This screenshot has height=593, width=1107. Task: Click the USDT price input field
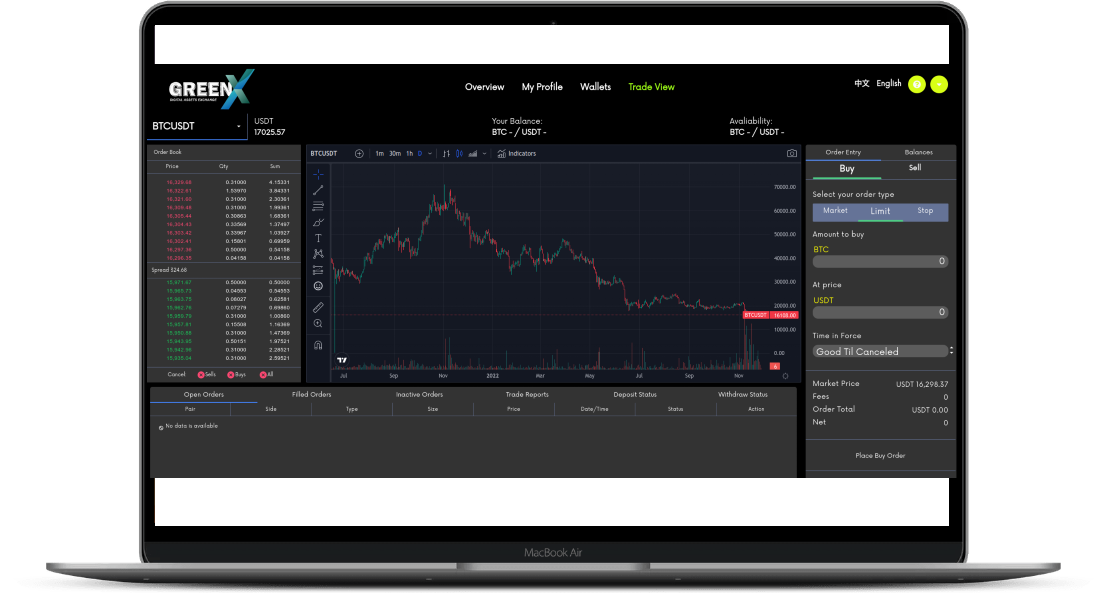coord(880,312)
